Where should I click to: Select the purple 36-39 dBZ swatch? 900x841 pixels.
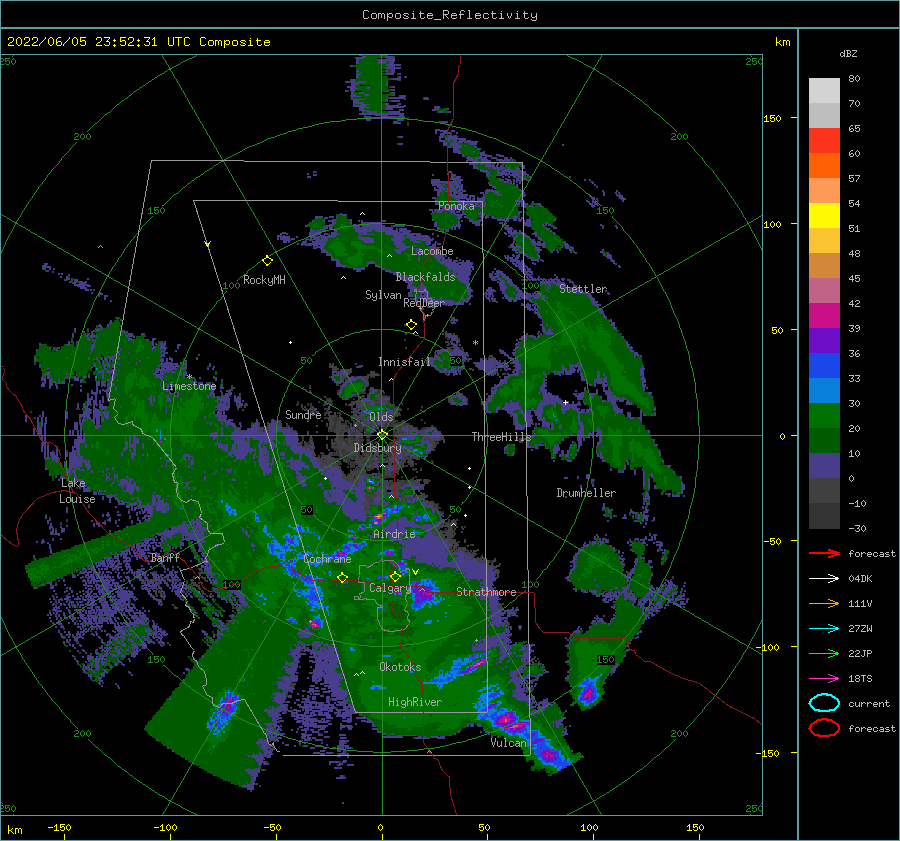824,341
